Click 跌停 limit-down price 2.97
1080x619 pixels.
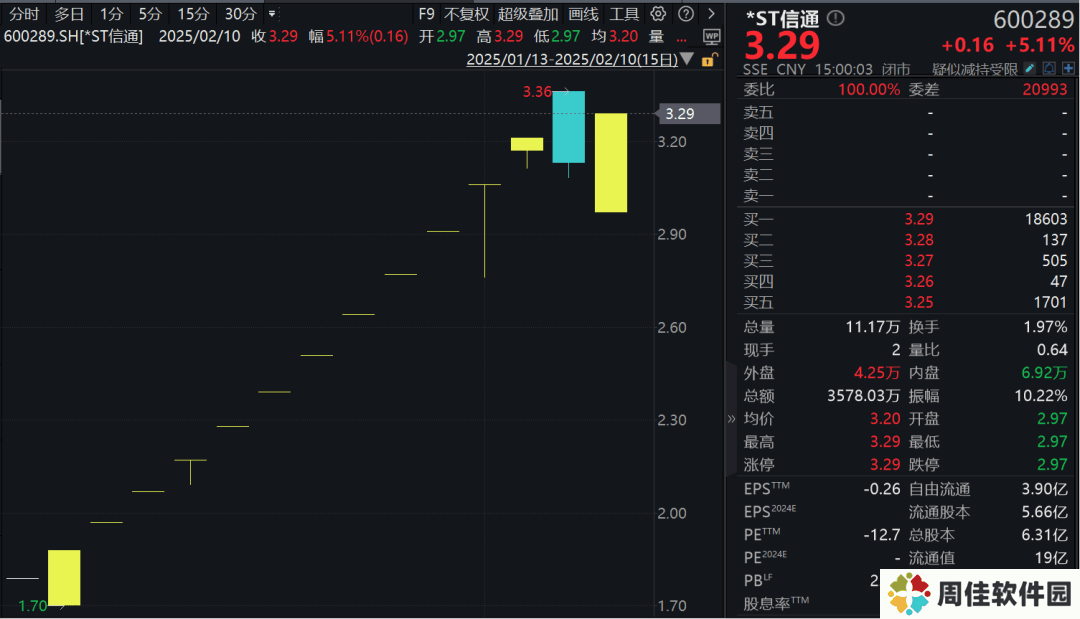point(1052,465)
